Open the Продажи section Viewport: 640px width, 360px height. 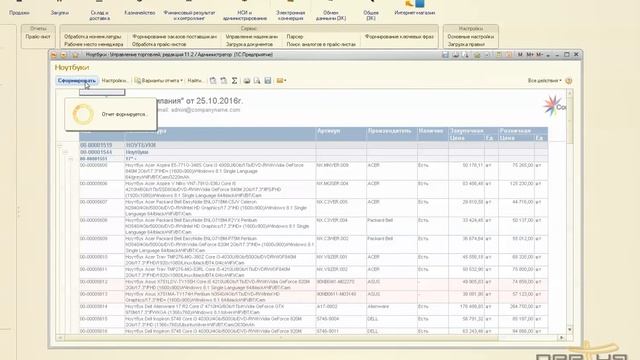coord(19,13)
